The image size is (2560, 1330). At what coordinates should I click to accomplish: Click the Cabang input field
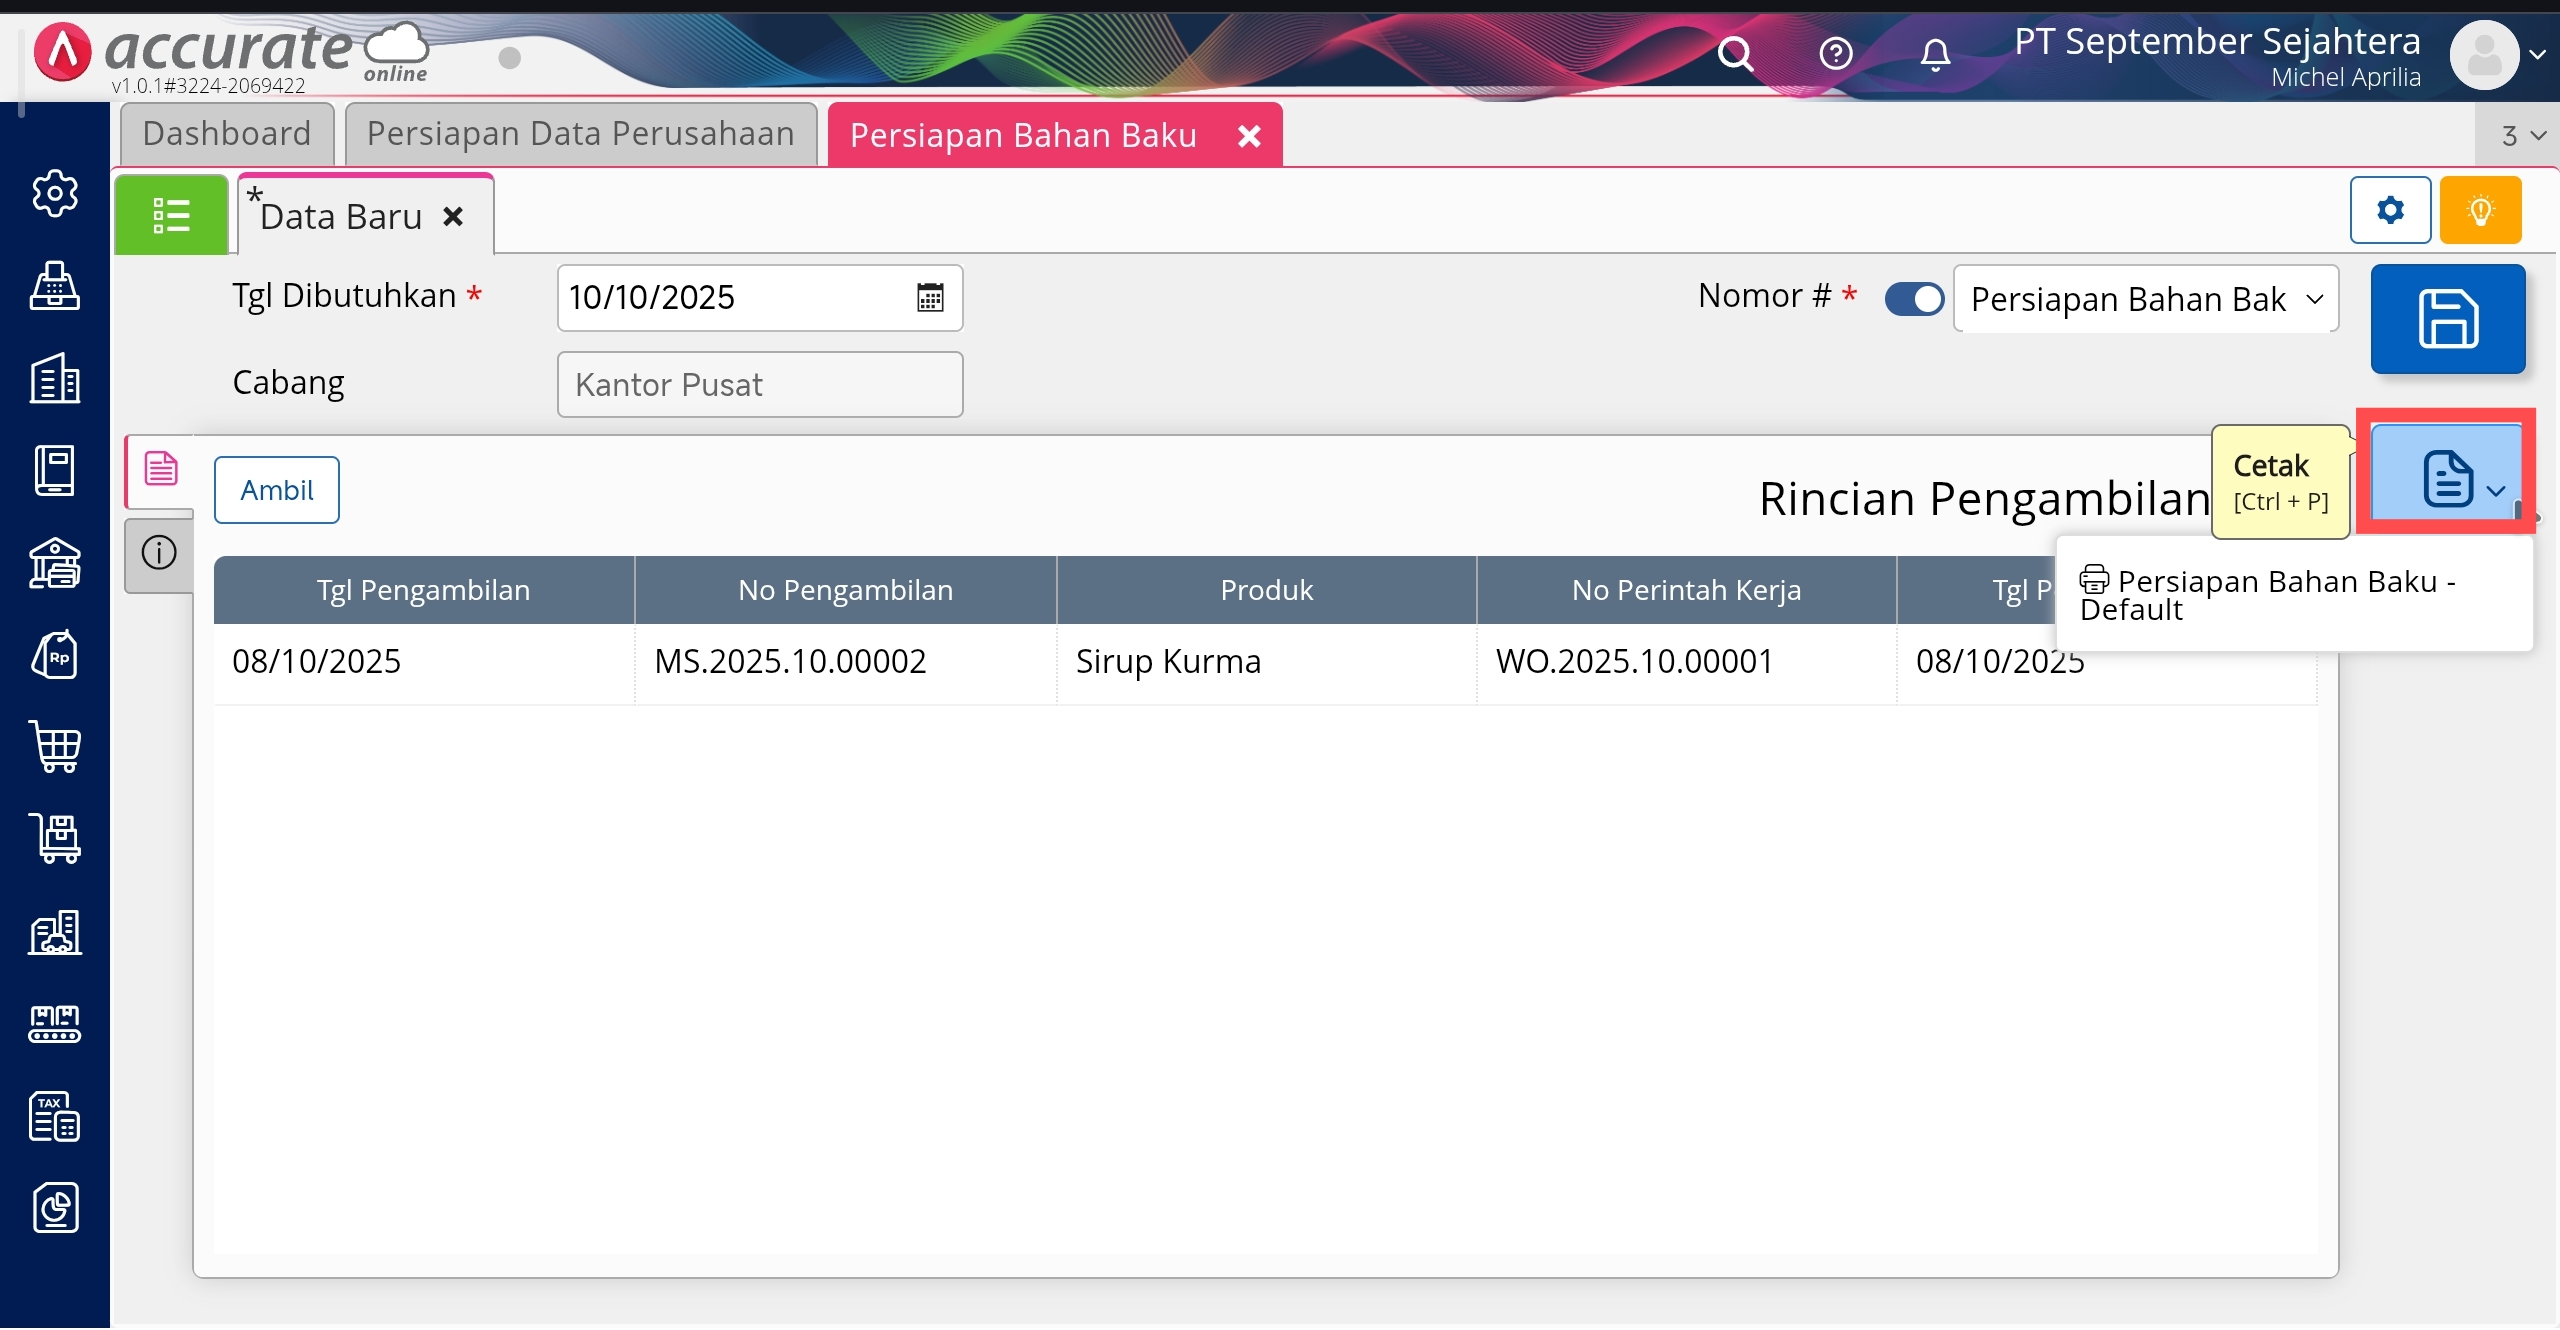(x=759, y=384)
